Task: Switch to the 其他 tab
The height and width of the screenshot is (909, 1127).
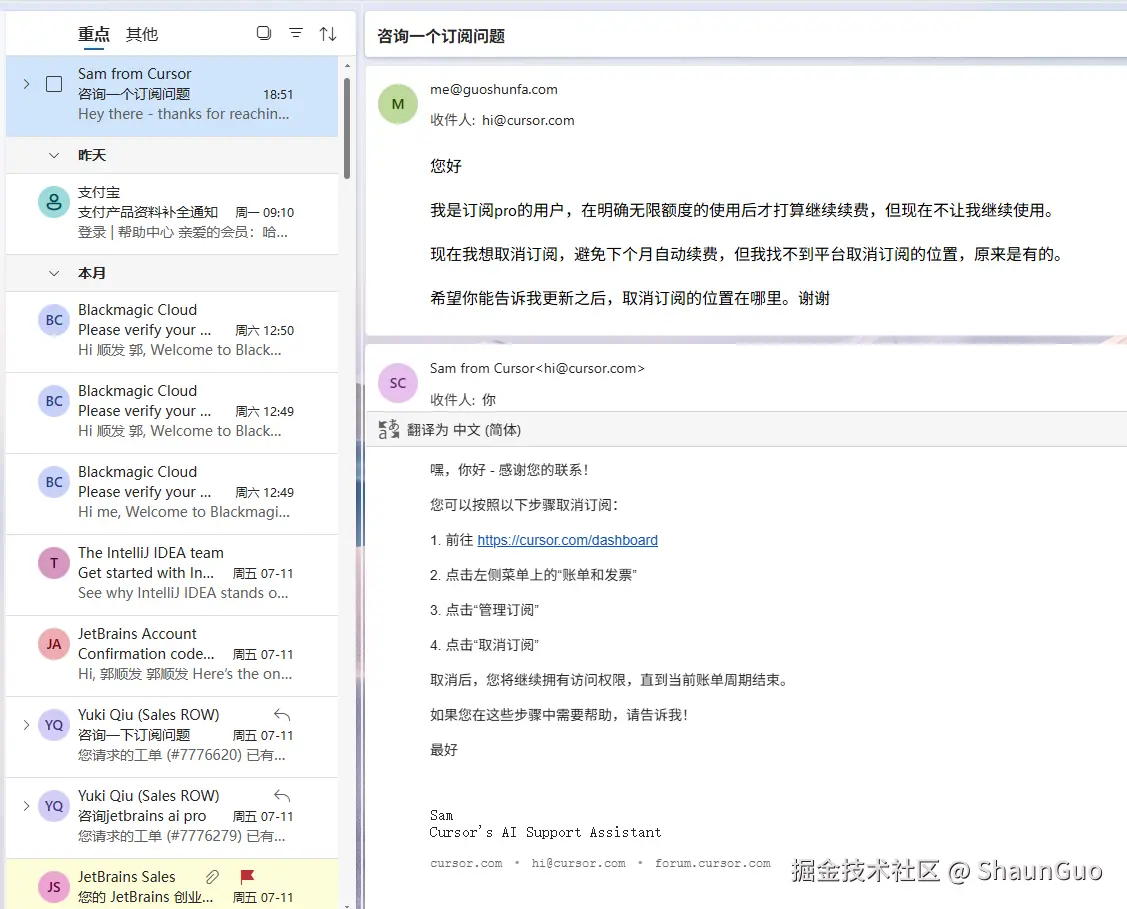Action: (141, 33)
